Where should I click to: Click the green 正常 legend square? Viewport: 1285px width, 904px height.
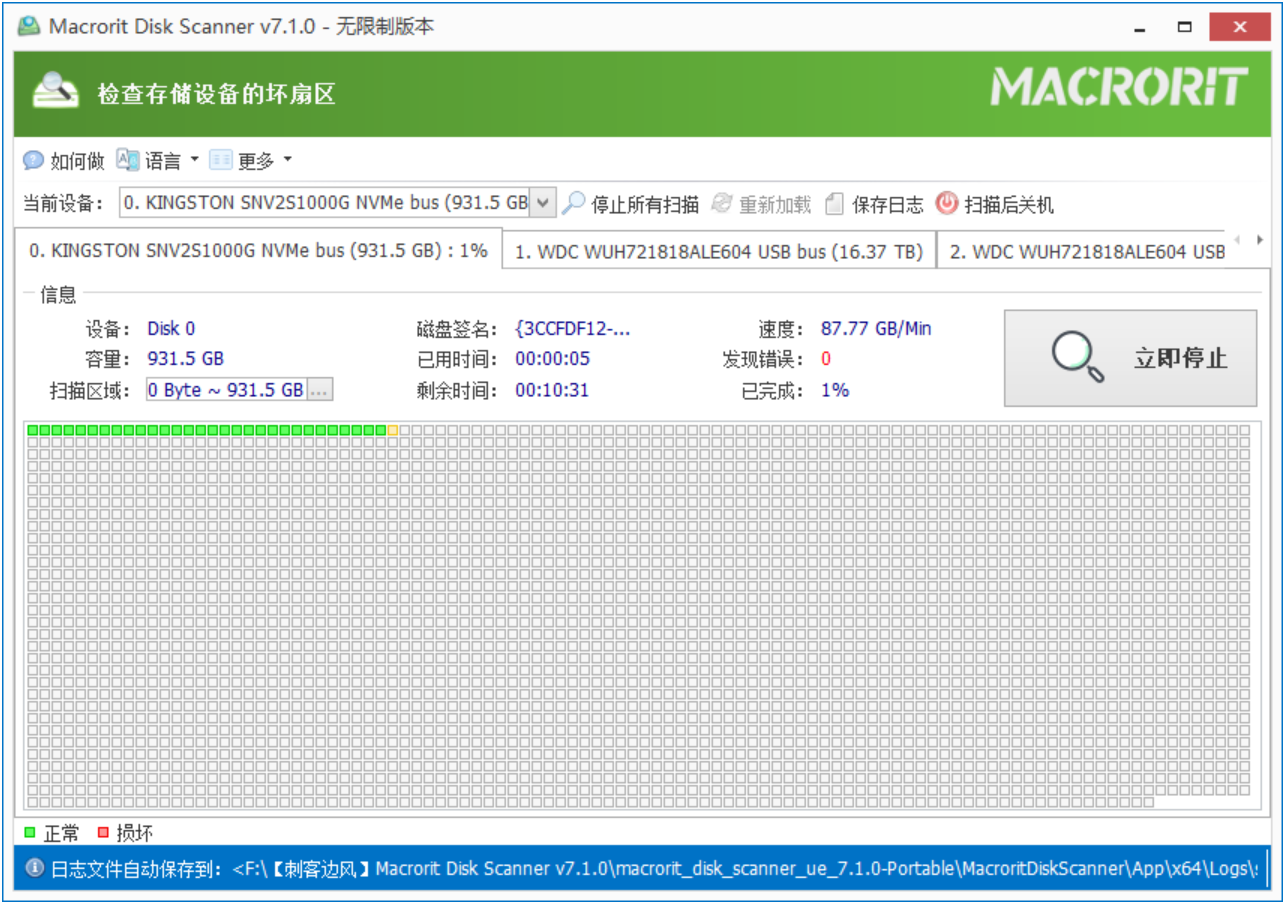coord(29,832)
